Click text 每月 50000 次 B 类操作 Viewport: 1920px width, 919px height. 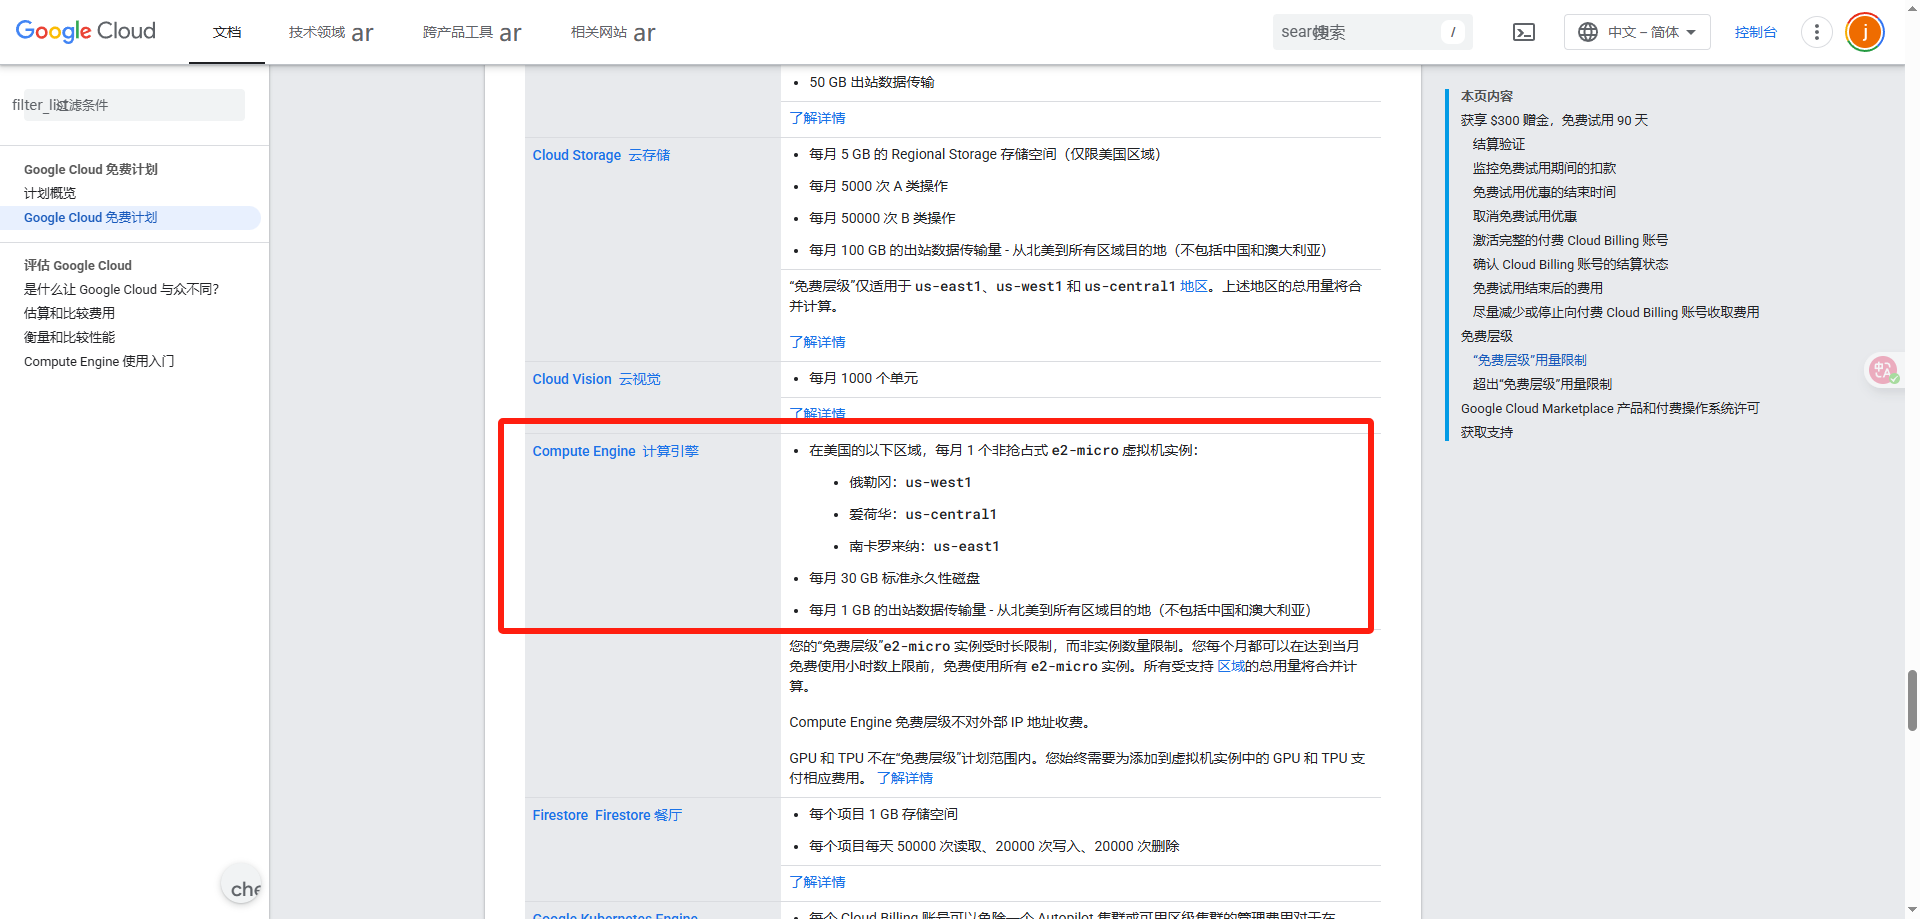coord(882,218)
